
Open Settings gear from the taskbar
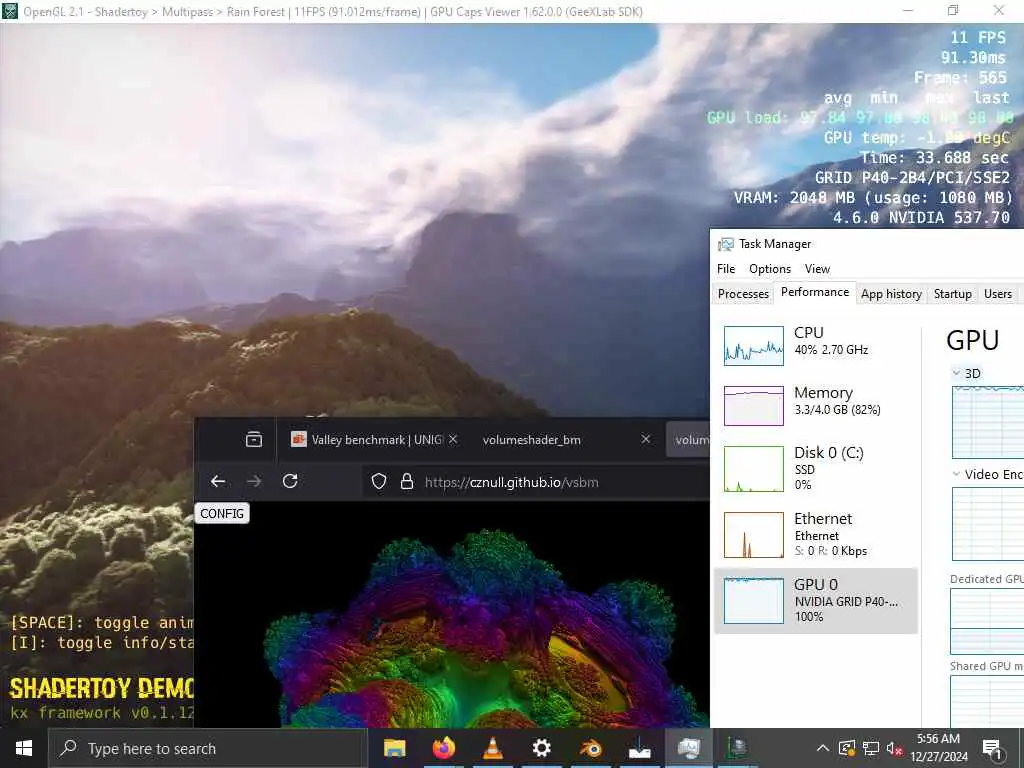click(541, 748)
